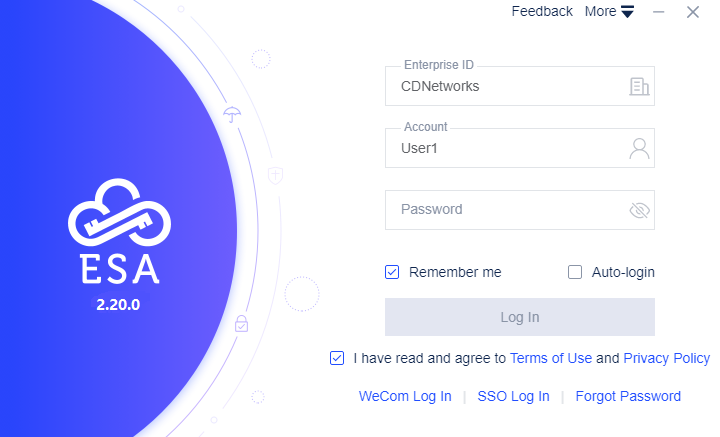The height and width of the screenshot is (437, 720).
Task: Click the 2.20.0 version label
Action: point(118,304)
